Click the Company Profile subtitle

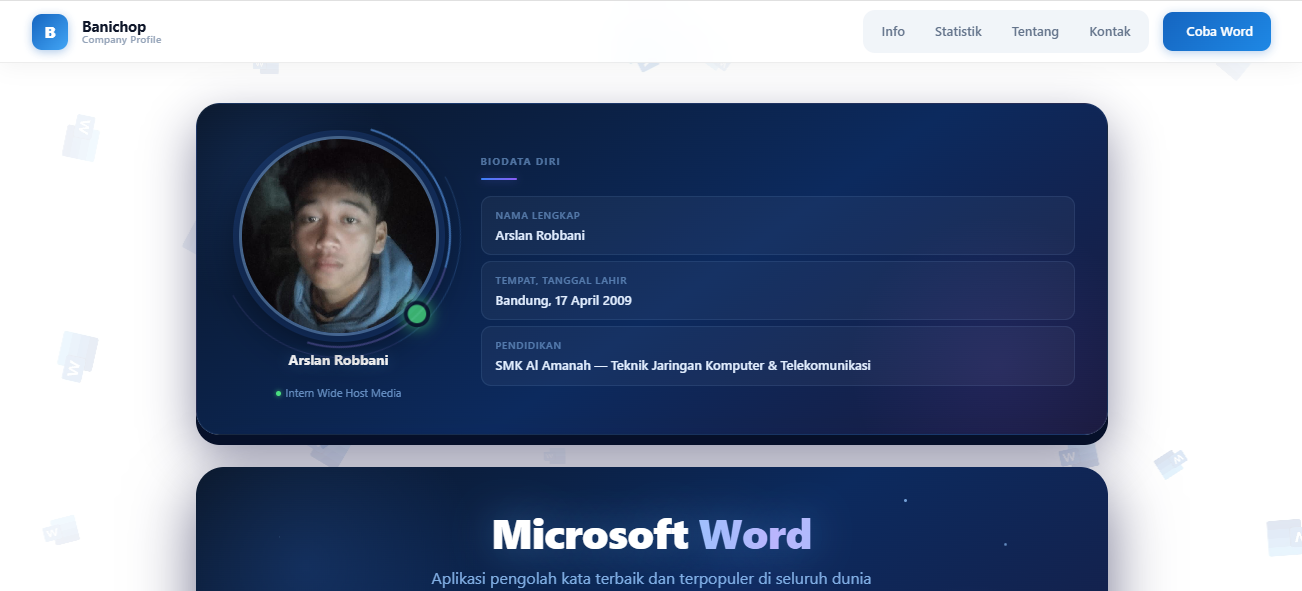pos(121,40)
